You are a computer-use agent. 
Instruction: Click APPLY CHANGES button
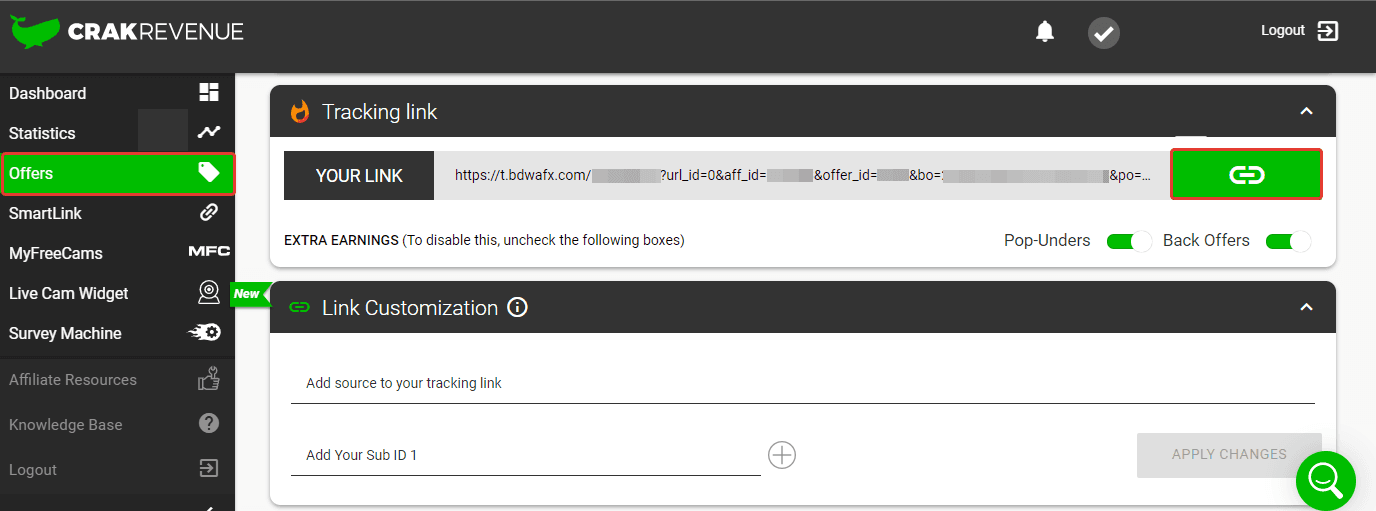(x=1229, y=454)
